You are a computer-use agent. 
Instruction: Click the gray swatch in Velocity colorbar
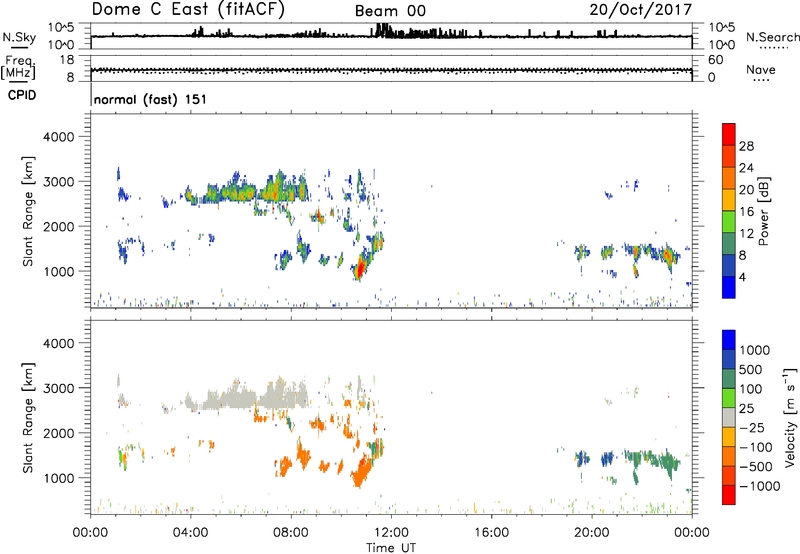[729, 417]
